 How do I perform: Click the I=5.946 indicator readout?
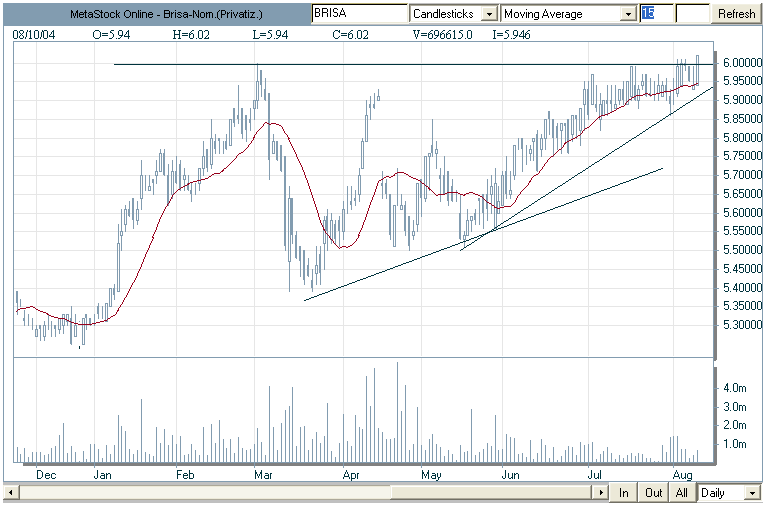(x=511, y=34)
